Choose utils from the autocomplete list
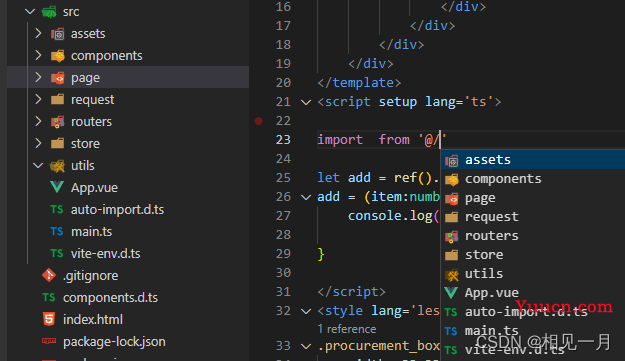The height and width of the screenshot is (361, 625). click(x=533, y=274)
